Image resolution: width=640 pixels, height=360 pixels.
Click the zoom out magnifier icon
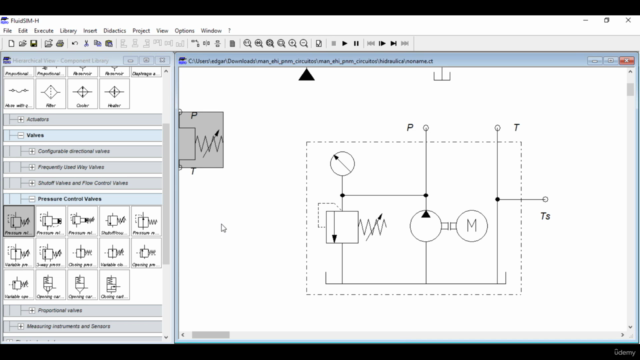click(304, 43)
